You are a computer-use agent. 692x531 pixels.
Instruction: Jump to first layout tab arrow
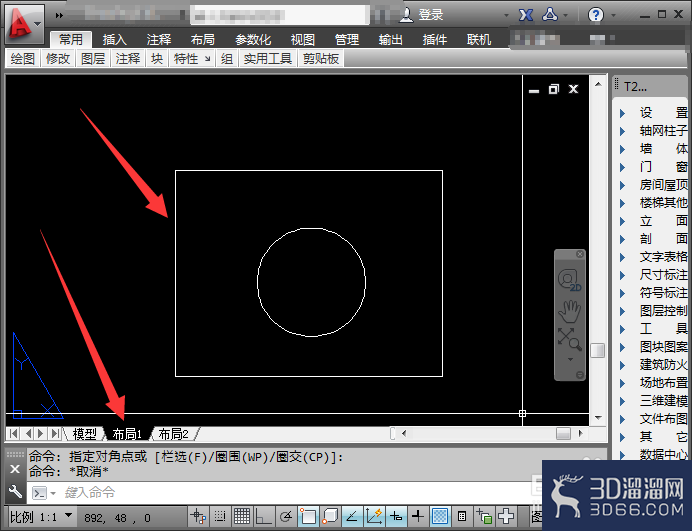[x=14, y=433]
